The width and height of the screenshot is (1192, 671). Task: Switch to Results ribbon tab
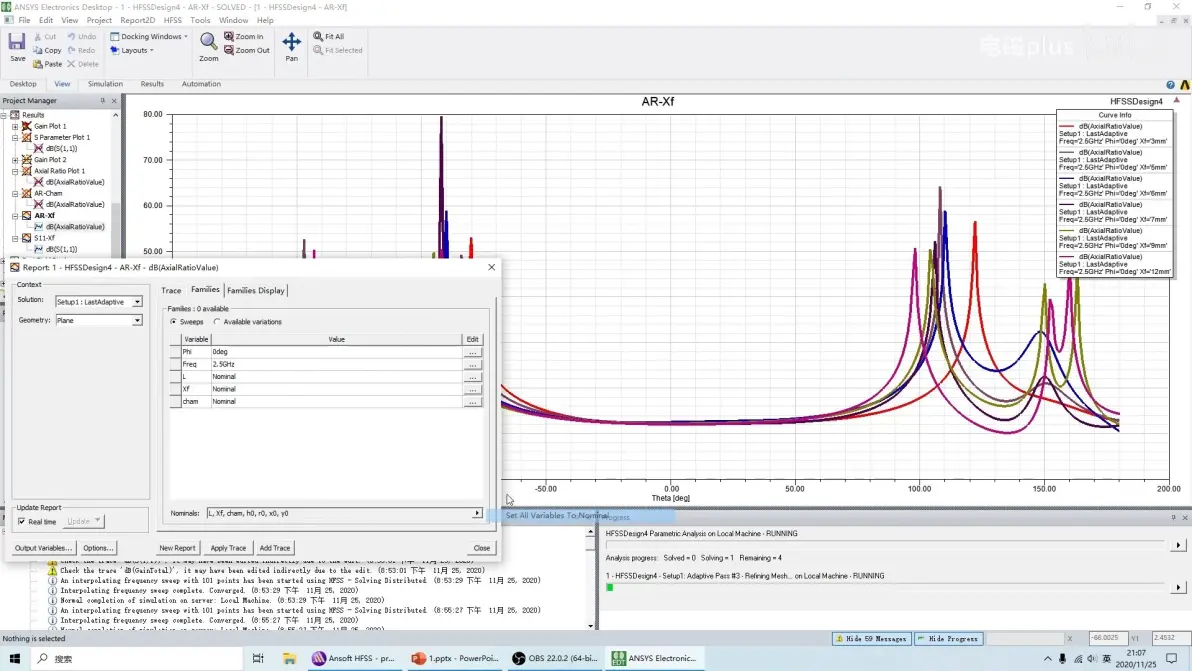click(x=152, y=84)
